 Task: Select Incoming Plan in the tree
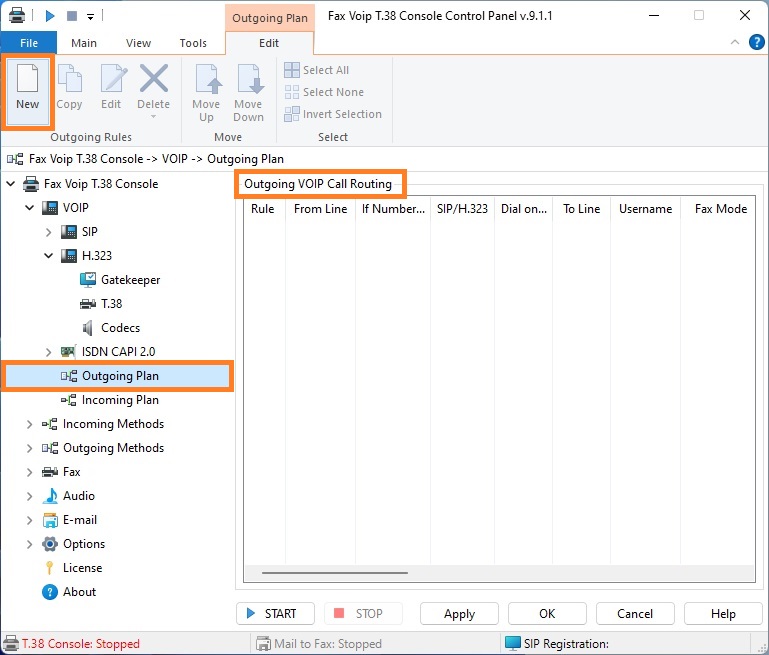[x=120, y=400]
